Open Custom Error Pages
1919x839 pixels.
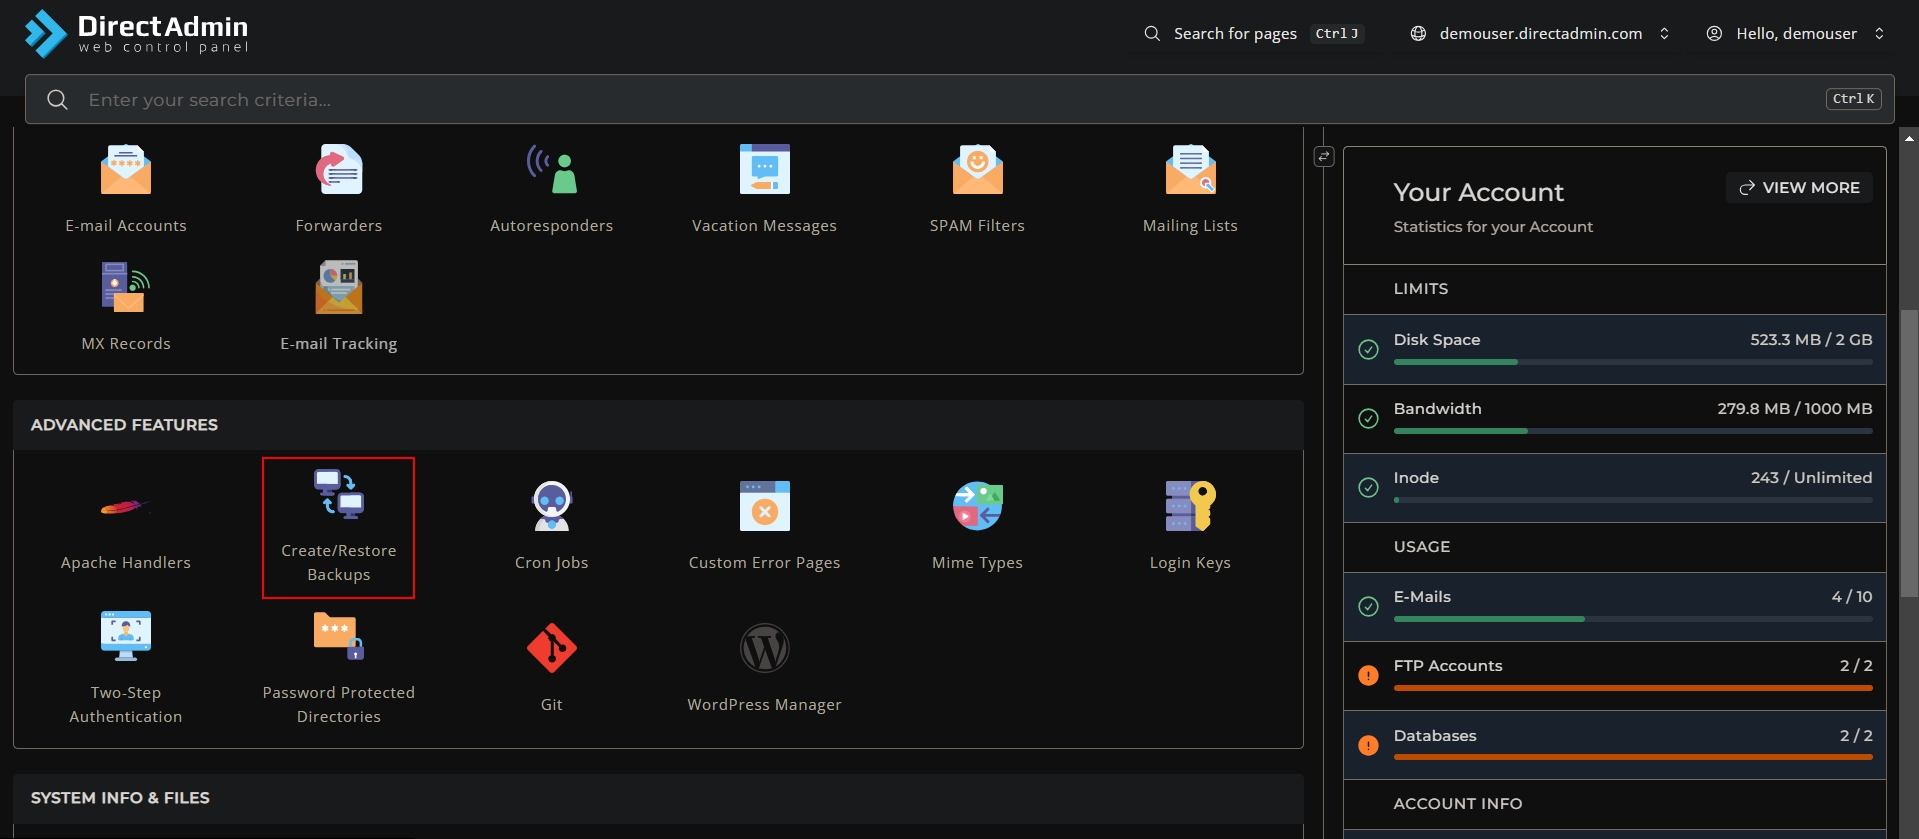(764, 507)
